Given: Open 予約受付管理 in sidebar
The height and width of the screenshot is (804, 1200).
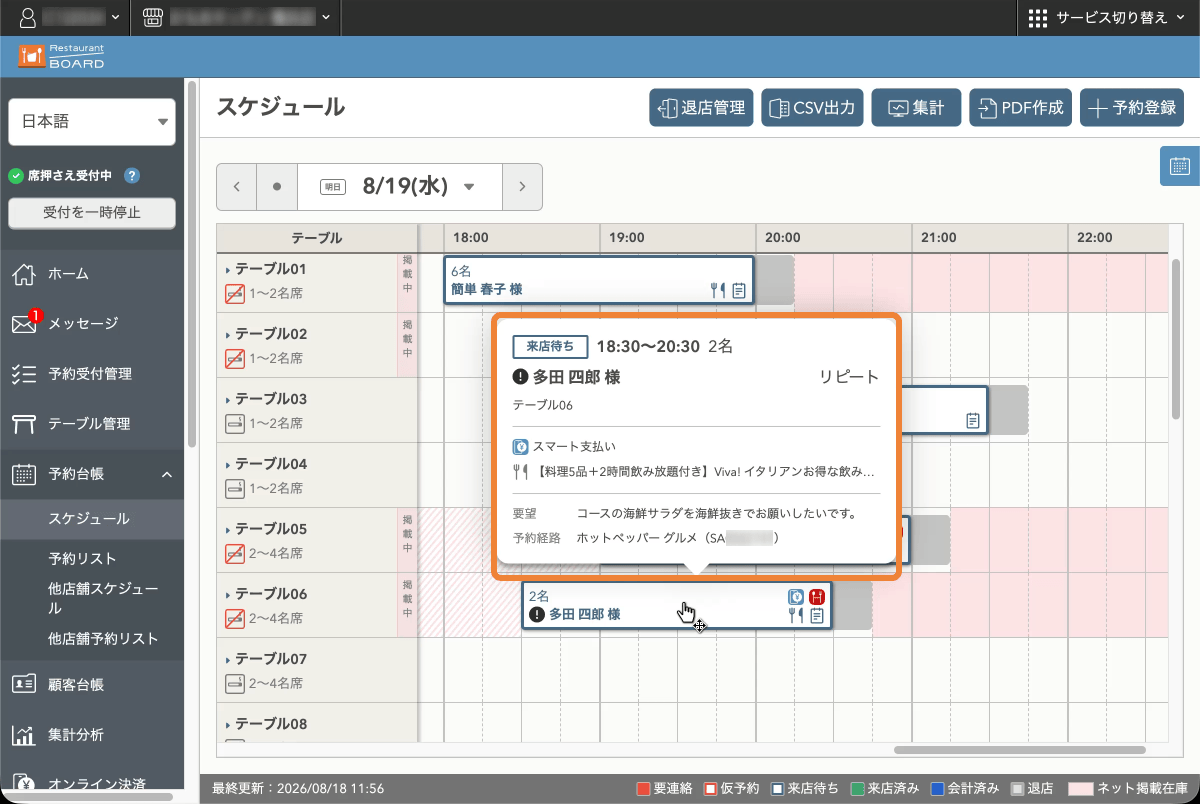Looking at the screenshot, I should click(x=92, y=374).
